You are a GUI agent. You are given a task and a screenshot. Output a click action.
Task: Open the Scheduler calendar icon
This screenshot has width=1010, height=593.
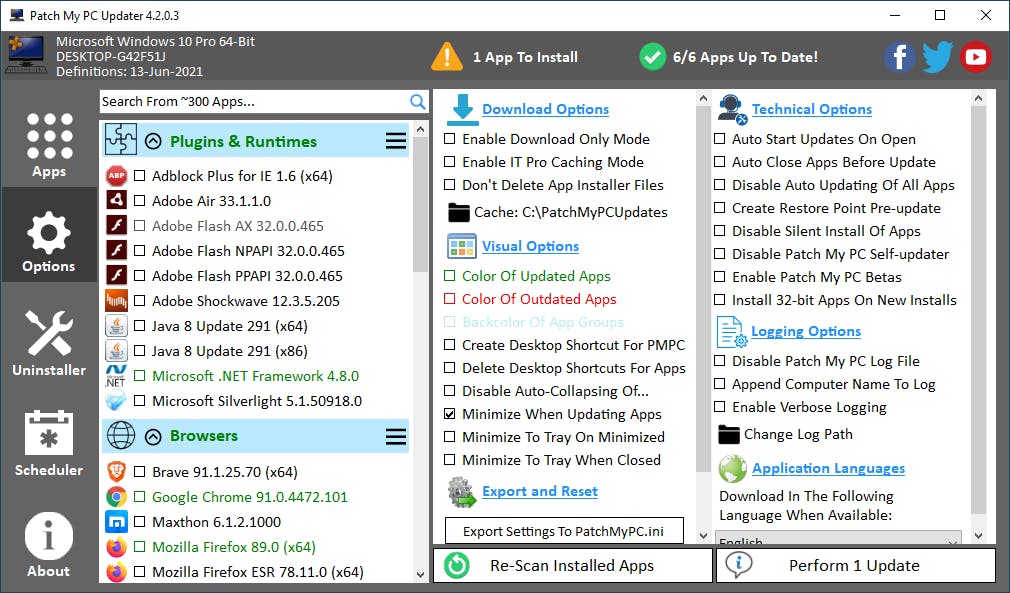pyautogui.click(x=49, y=435)
